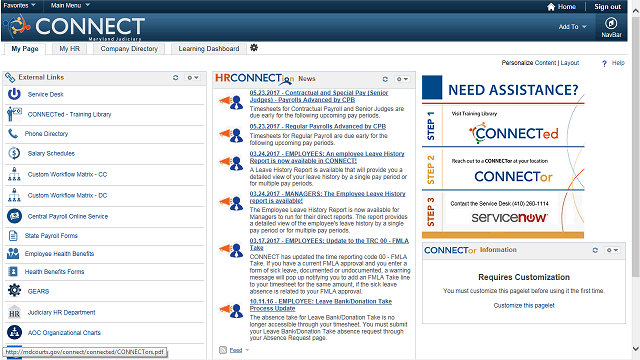
Task: Click the GEARS gear icon
Action: pyautogui.click(x=14, y=291)
